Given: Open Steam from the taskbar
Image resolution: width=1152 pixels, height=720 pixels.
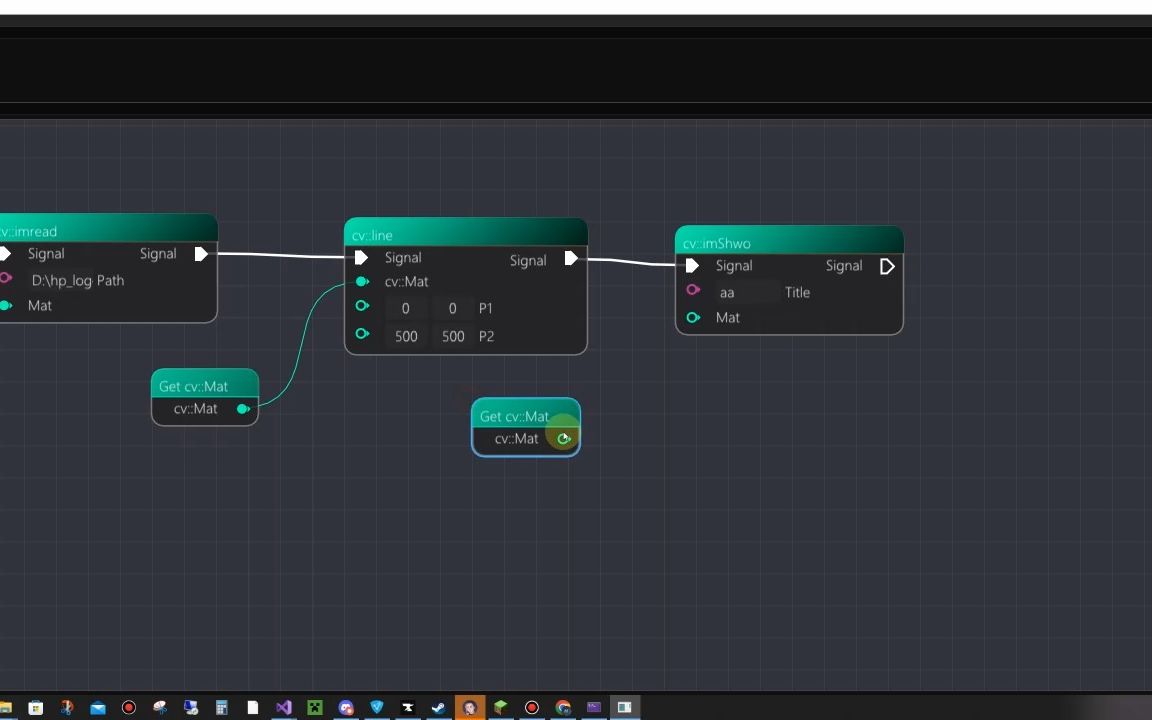Looking at the screenshot, I should pyautogui.click(x=438, y=708).
